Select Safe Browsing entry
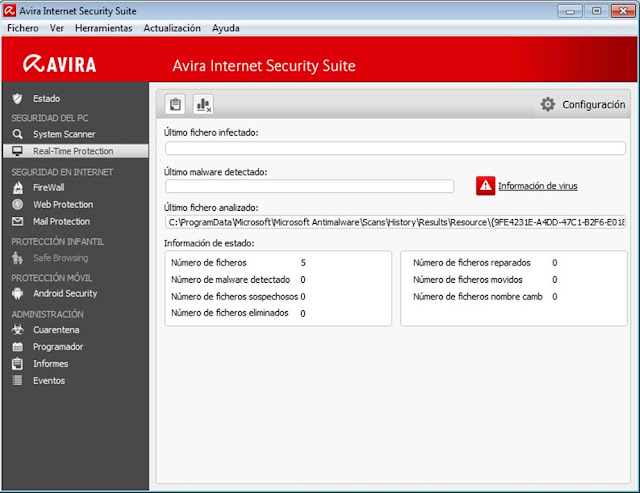640x493 pixels. [61, 258]
